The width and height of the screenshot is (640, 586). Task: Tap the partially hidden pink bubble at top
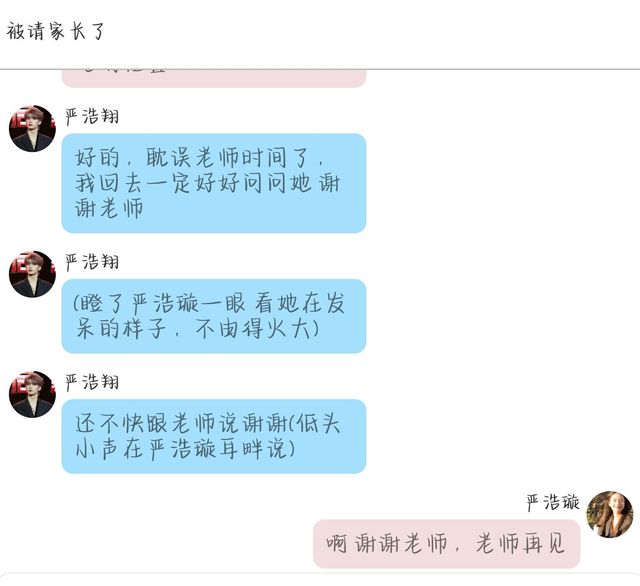pos(214,78)
